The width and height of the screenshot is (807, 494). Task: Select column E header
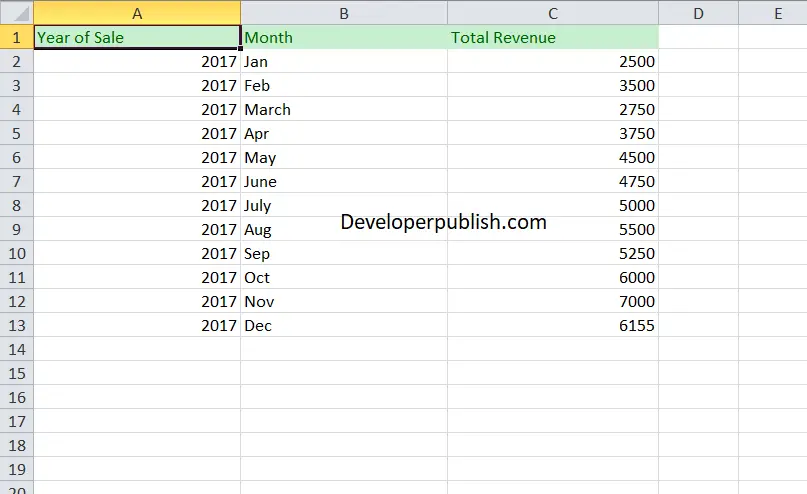coord(773,13)
